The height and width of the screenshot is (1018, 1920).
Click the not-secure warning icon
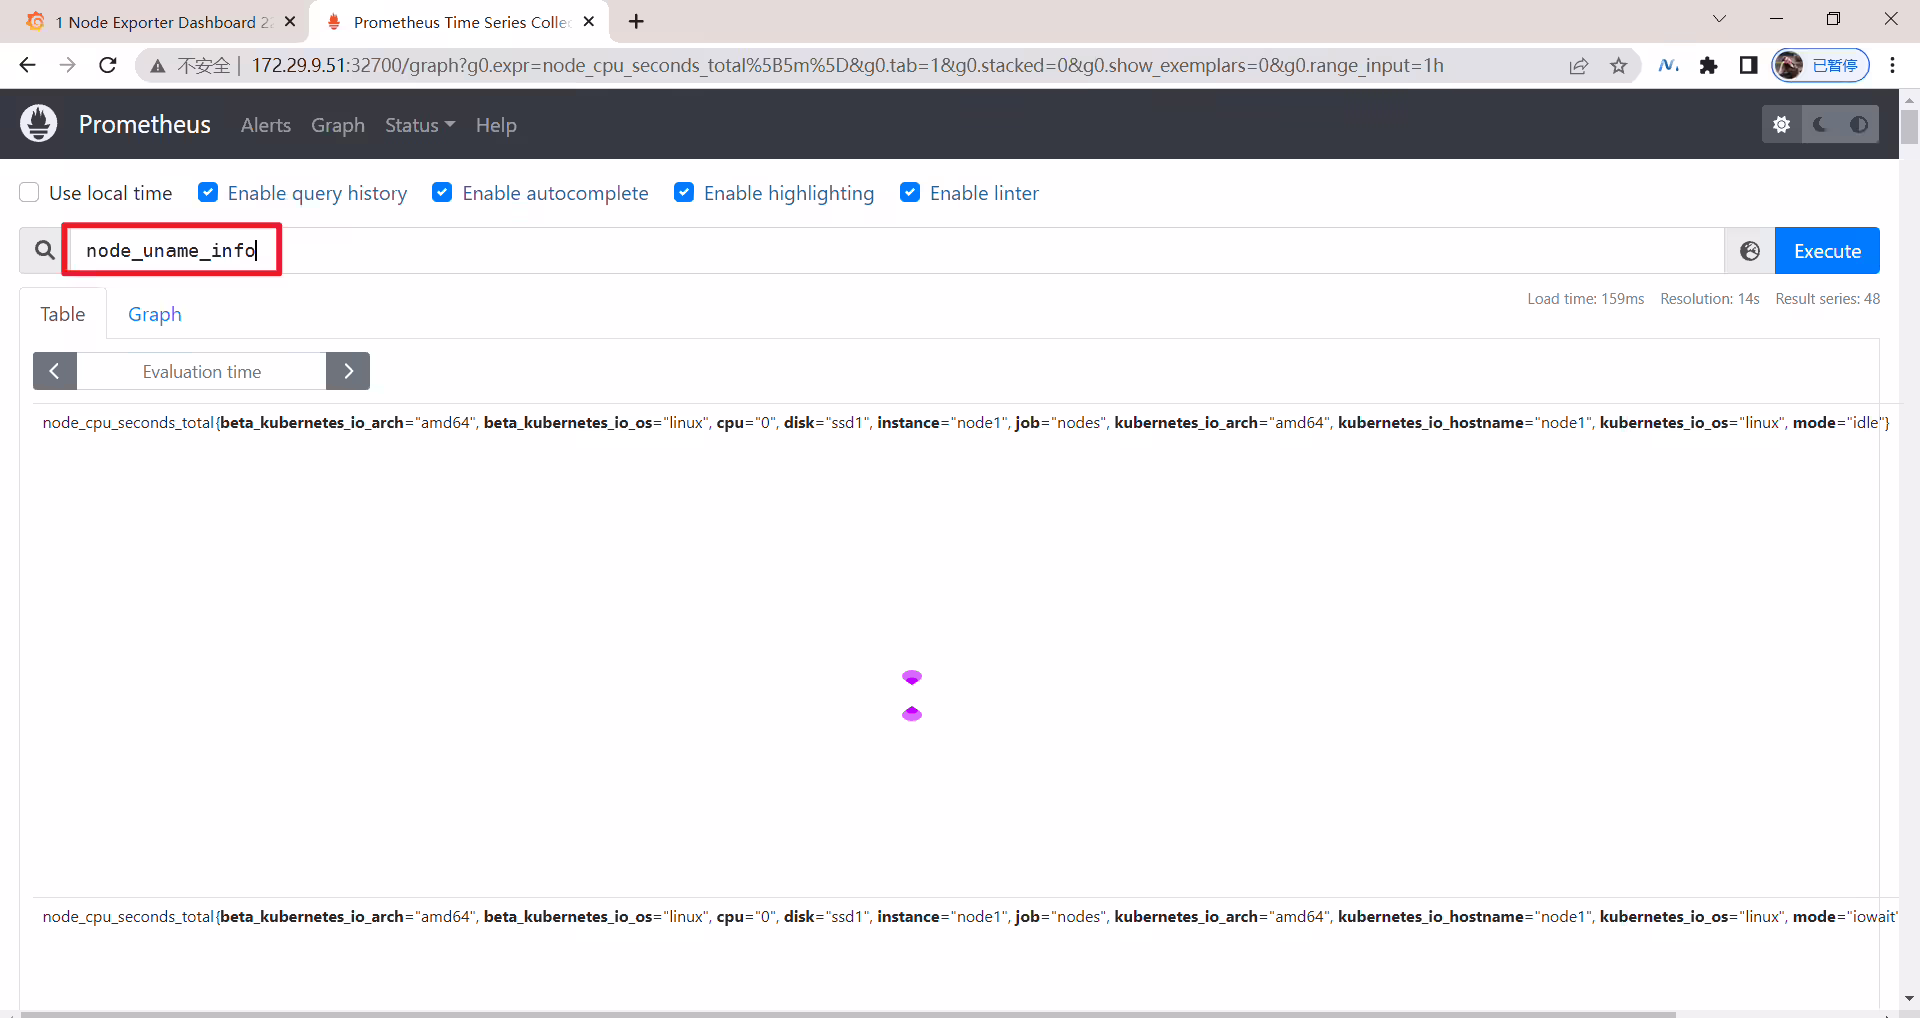click(157, 66)
